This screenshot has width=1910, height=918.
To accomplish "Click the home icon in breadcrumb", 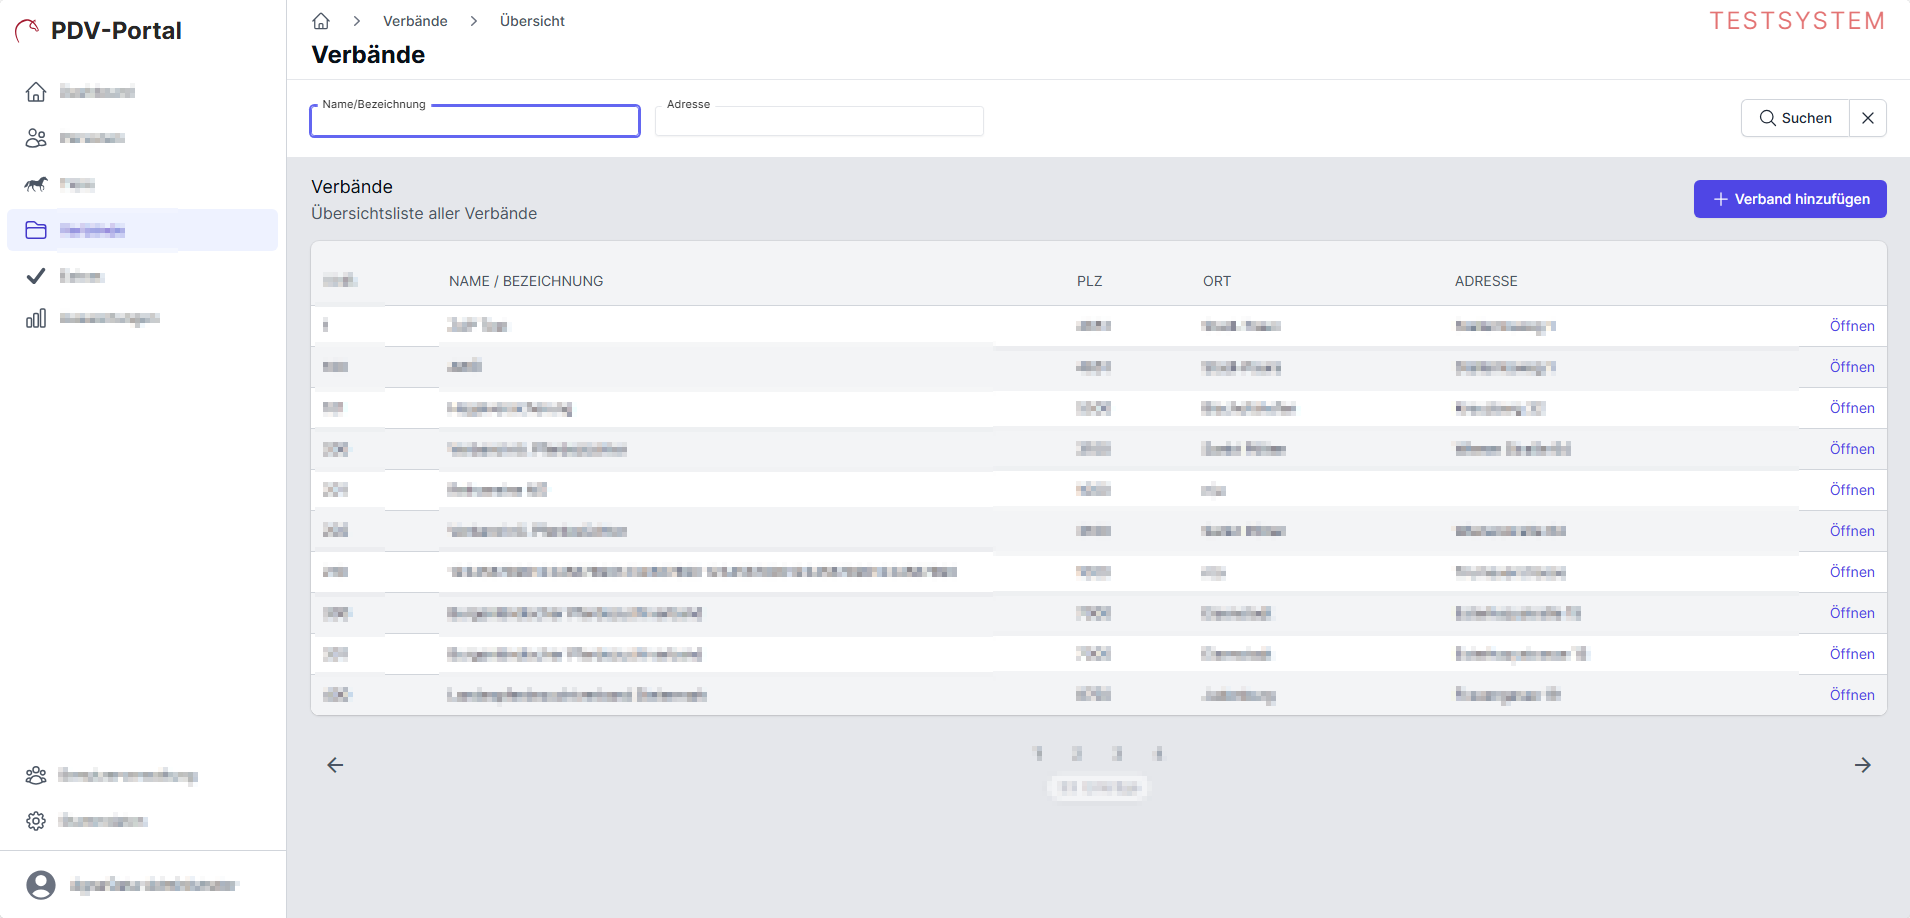I will coord(321,21).
